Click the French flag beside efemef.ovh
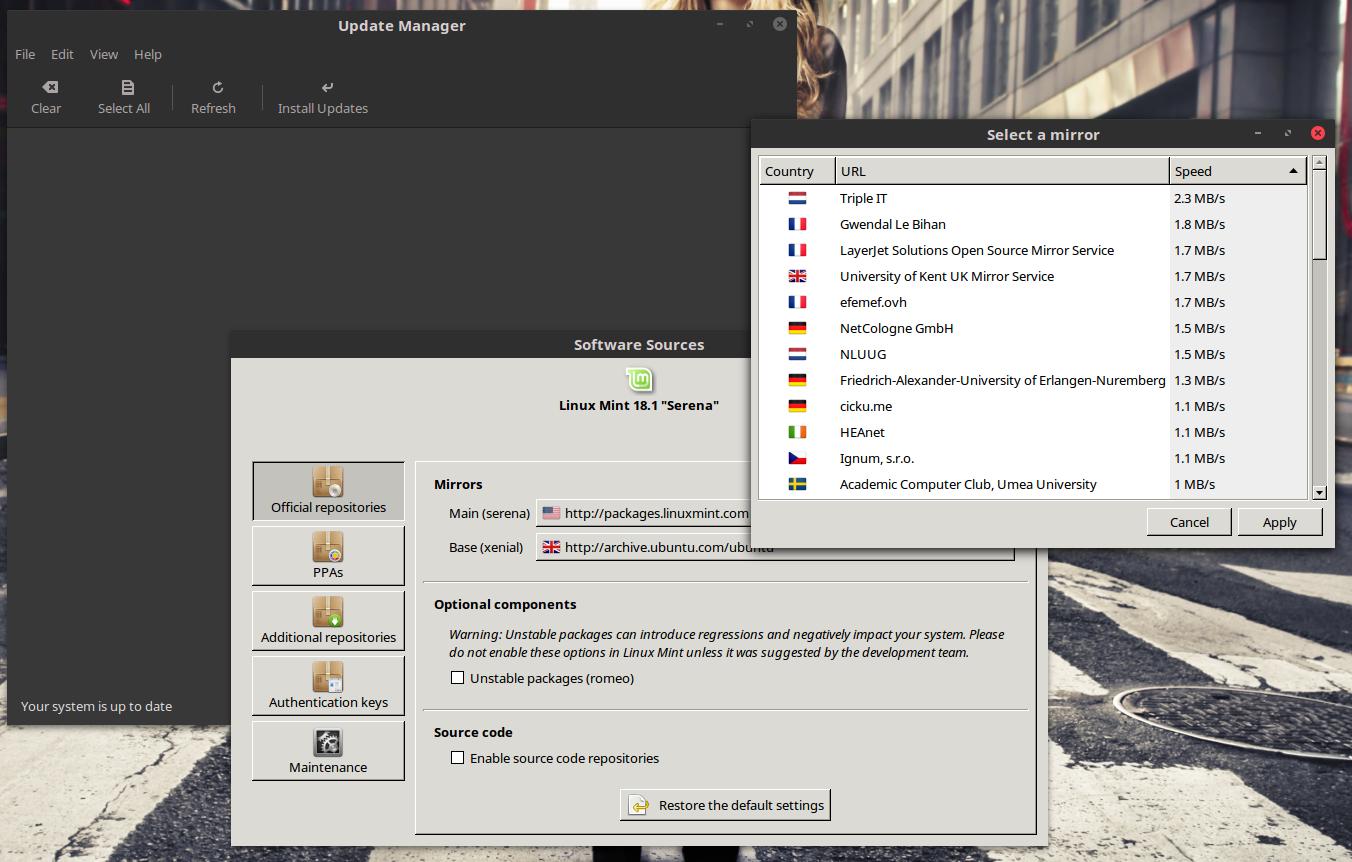 [797, 302]
